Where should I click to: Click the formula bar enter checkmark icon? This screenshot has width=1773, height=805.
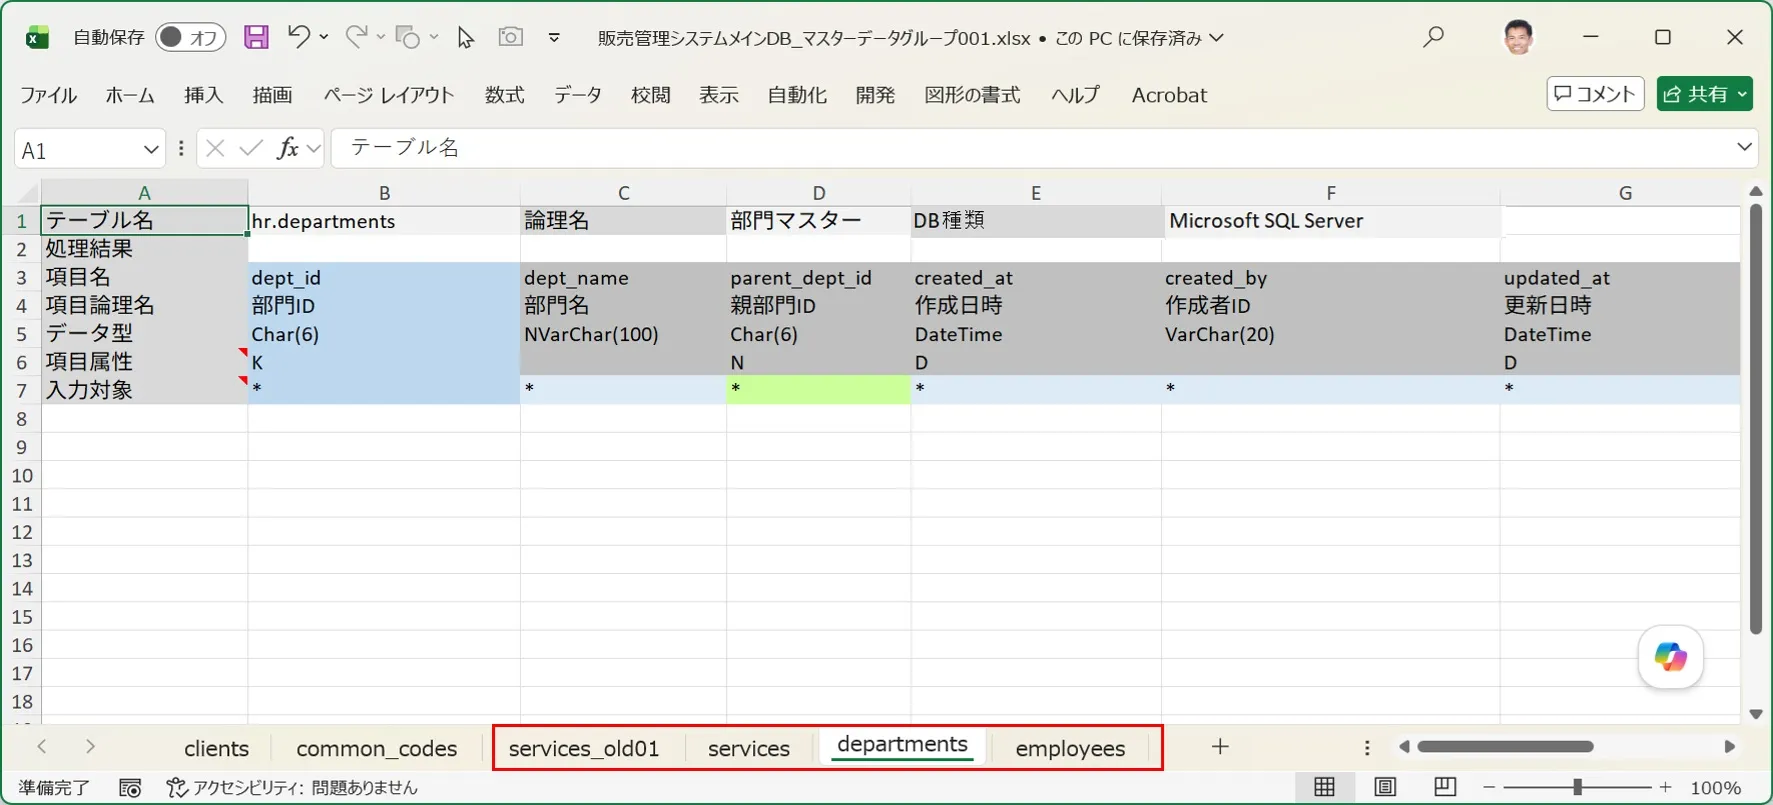(x=251, y=149)
